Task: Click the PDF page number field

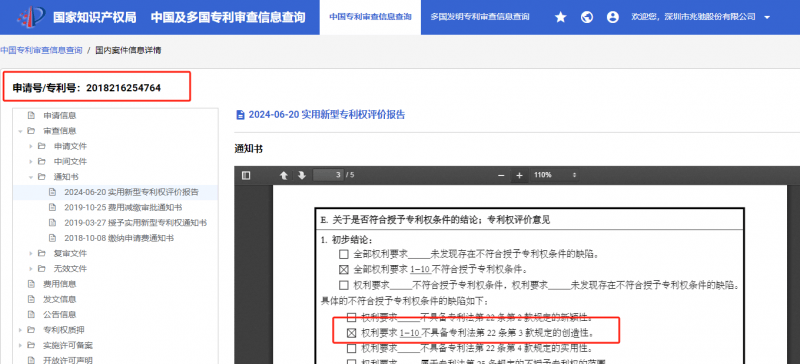Action: (328, 175)
